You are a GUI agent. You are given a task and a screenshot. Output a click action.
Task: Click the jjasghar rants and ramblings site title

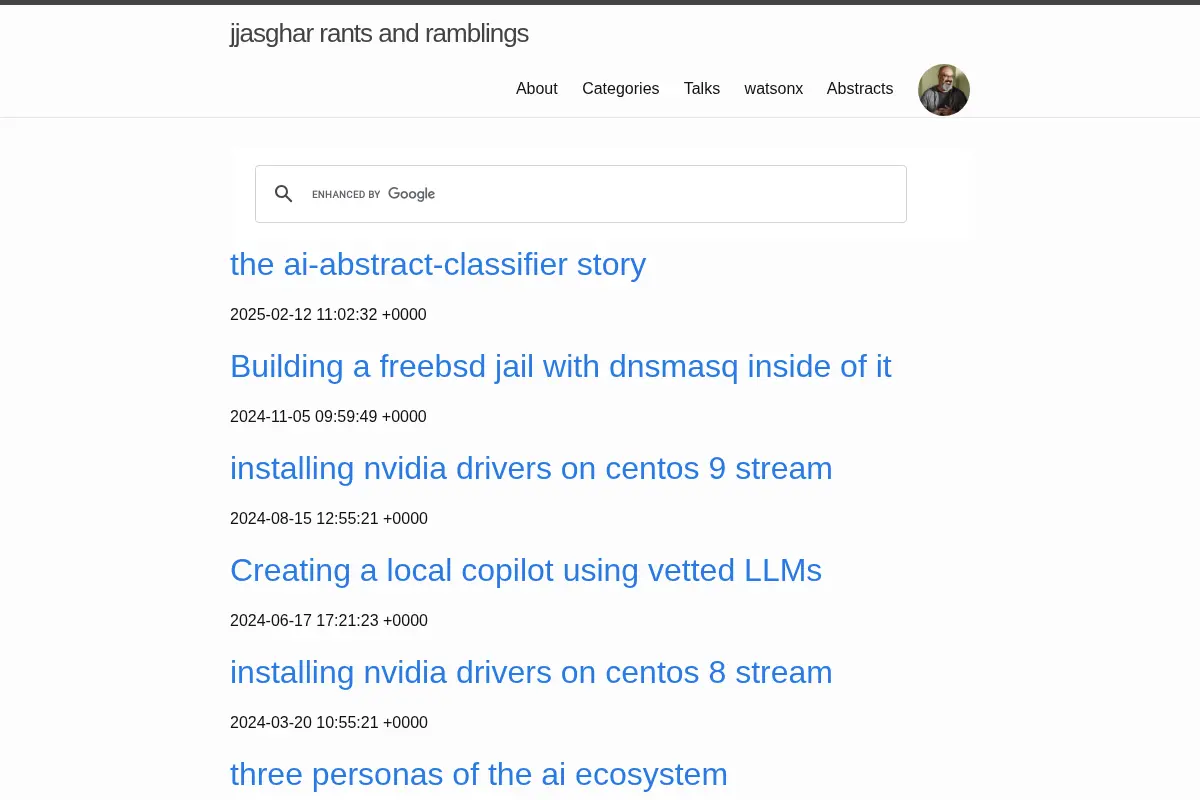tap(379, 34)
